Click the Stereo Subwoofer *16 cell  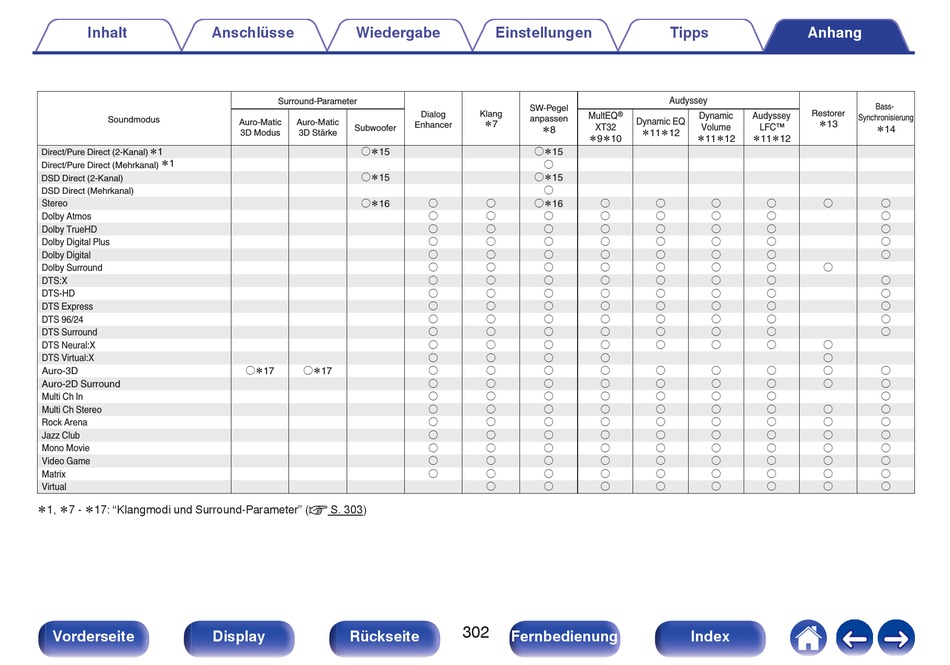click(x=375, y=203)
